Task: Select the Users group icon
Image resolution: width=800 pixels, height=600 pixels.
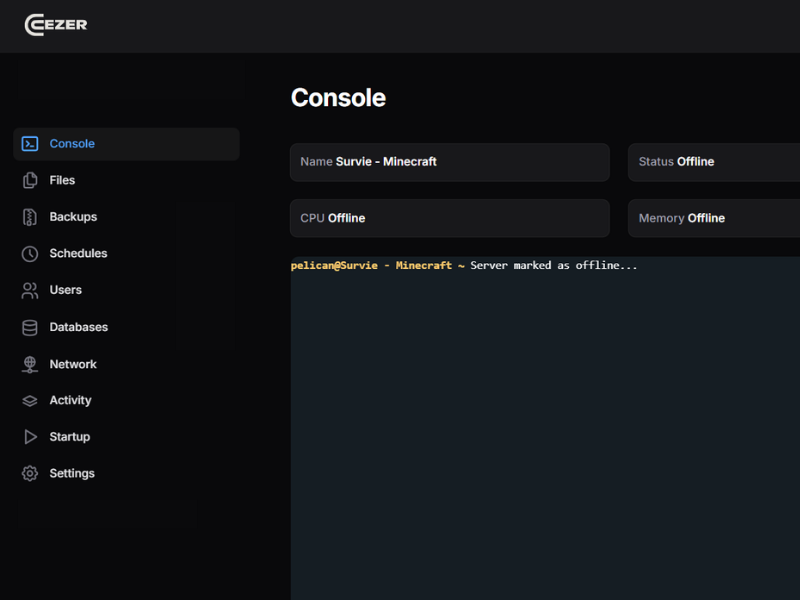Action: (x=31, y=290)
